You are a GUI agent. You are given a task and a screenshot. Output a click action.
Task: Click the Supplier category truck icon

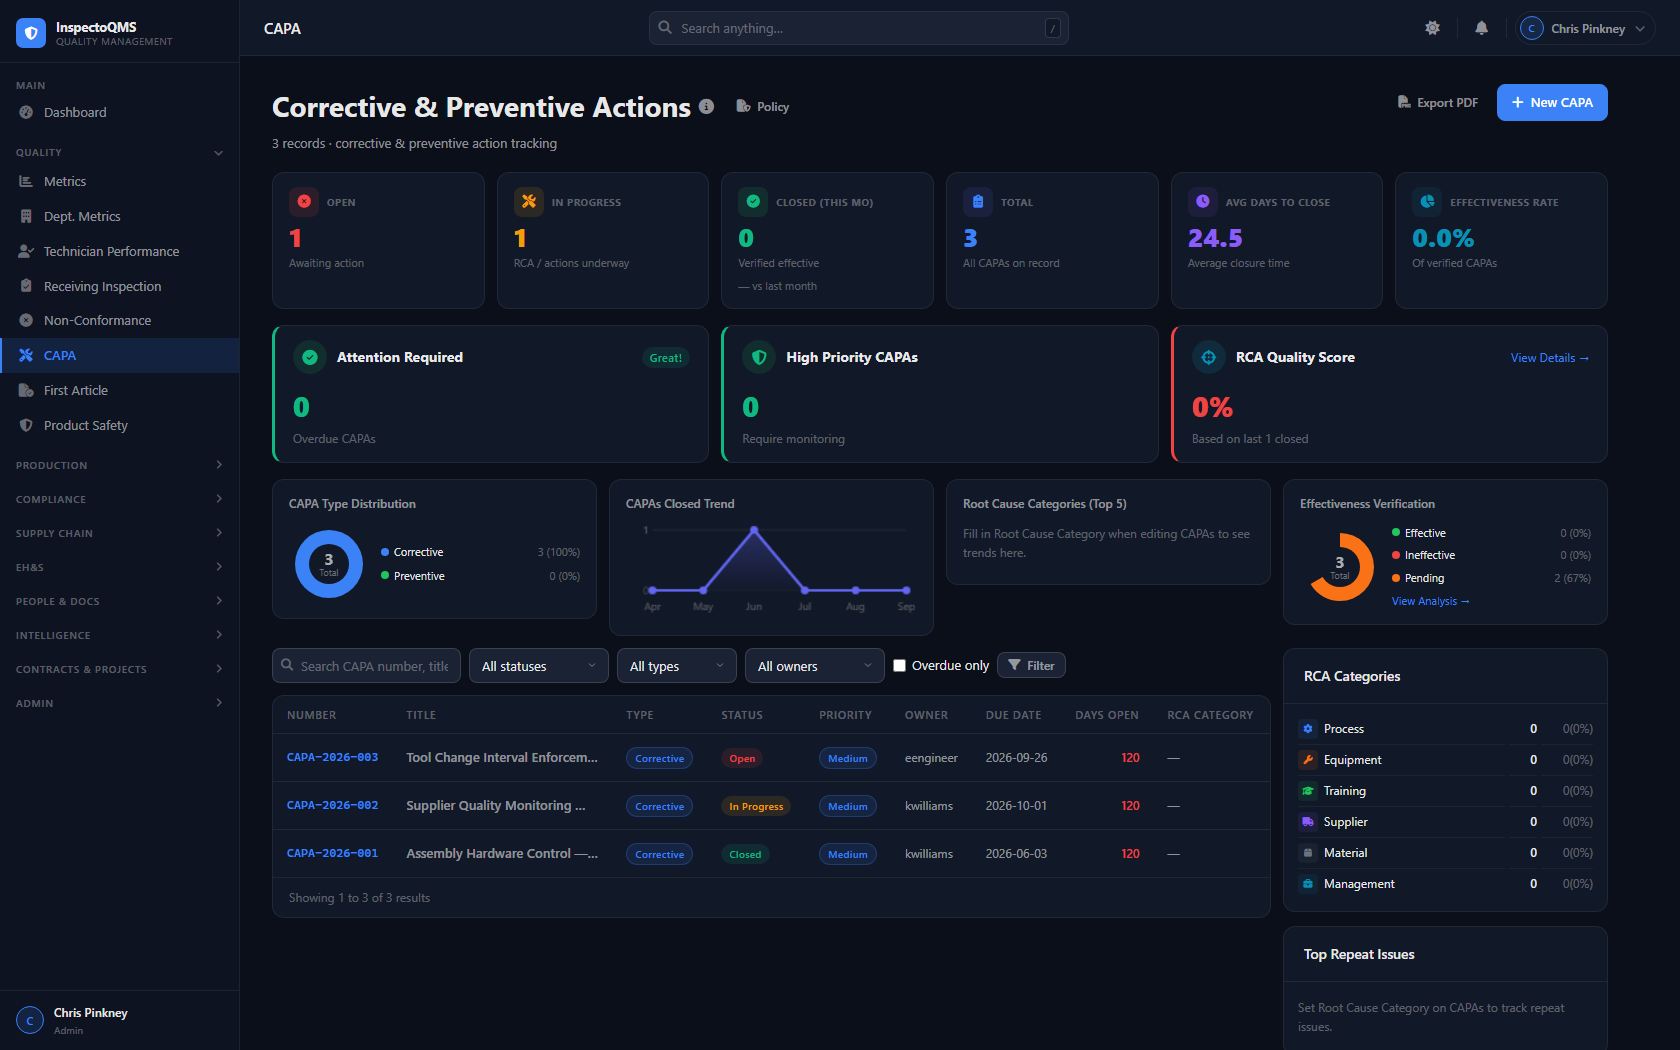click(1307, 821)
